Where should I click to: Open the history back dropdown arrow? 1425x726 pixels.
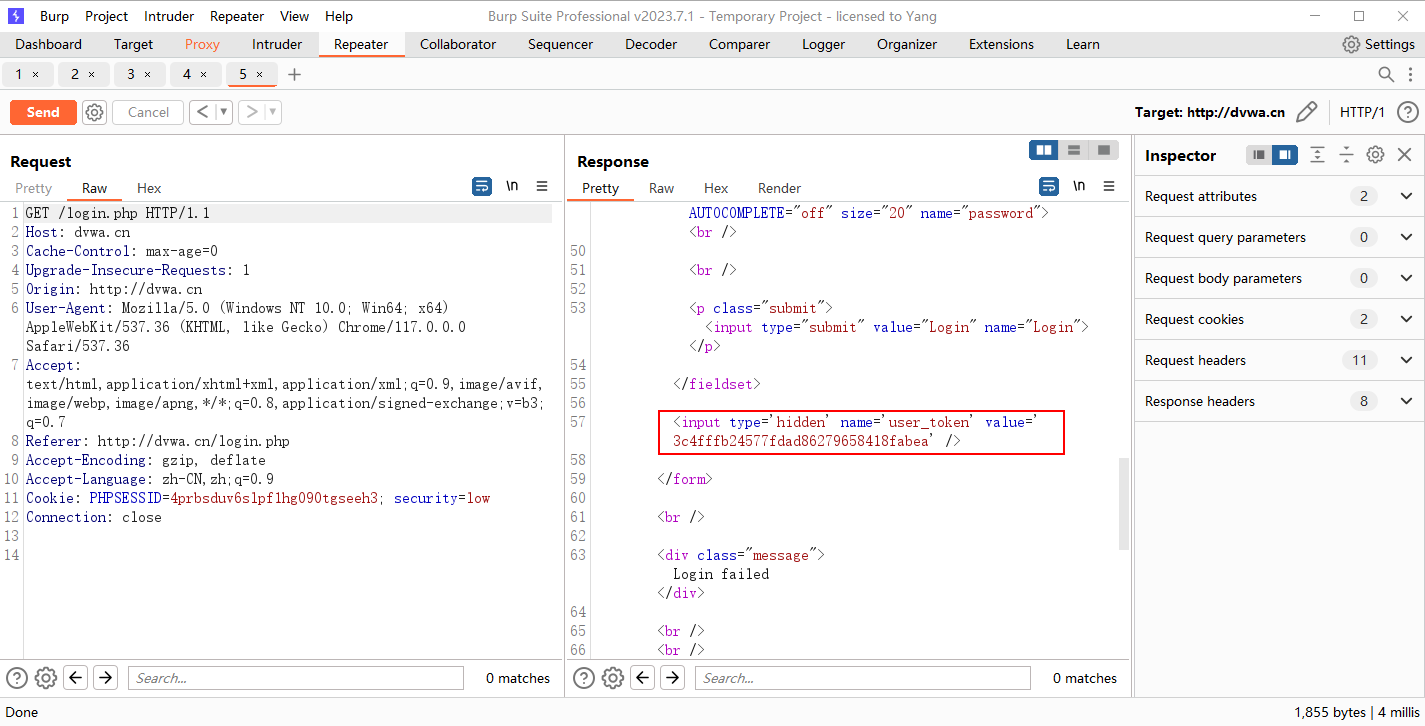click(x=223, y=113)
